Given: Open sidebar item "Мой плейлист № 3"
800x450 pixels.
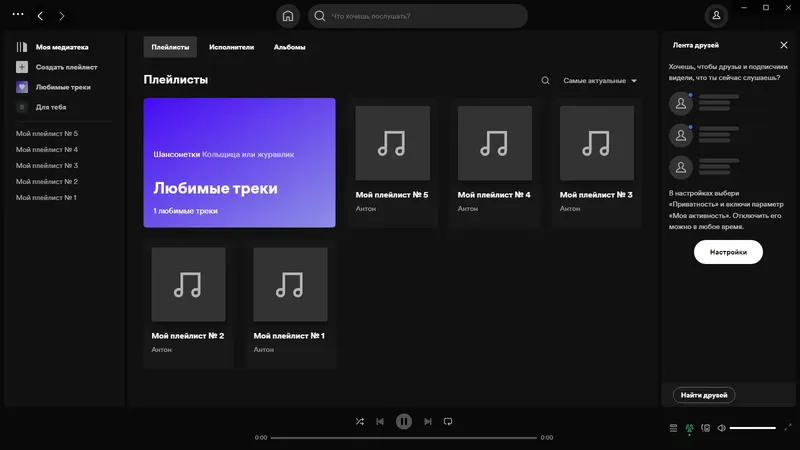Looking at the screenshot, I should 47,165.
